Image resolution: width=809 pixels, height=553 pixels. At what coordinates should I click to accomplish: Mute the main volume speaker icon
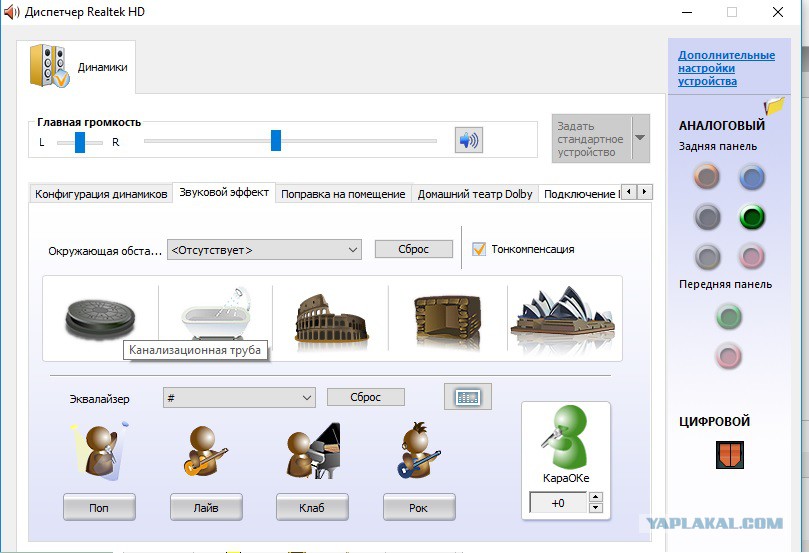pos(468,140)
